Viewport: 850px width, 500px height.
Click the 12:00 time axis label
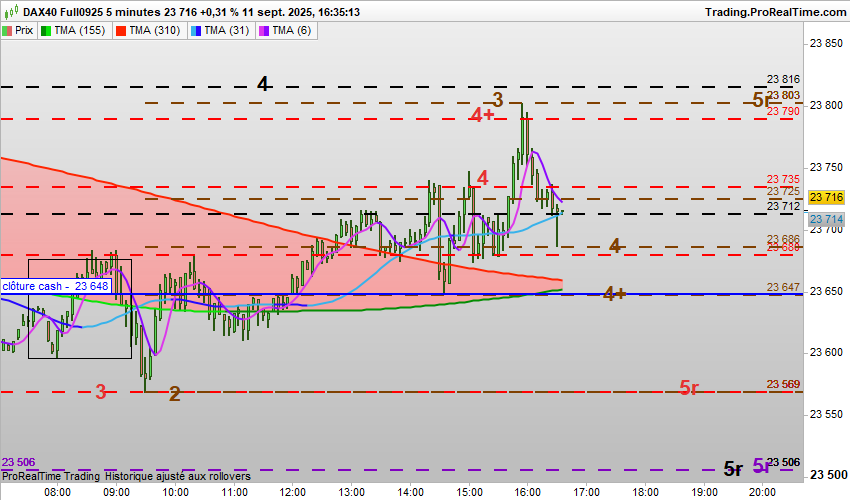click(293, 492)
